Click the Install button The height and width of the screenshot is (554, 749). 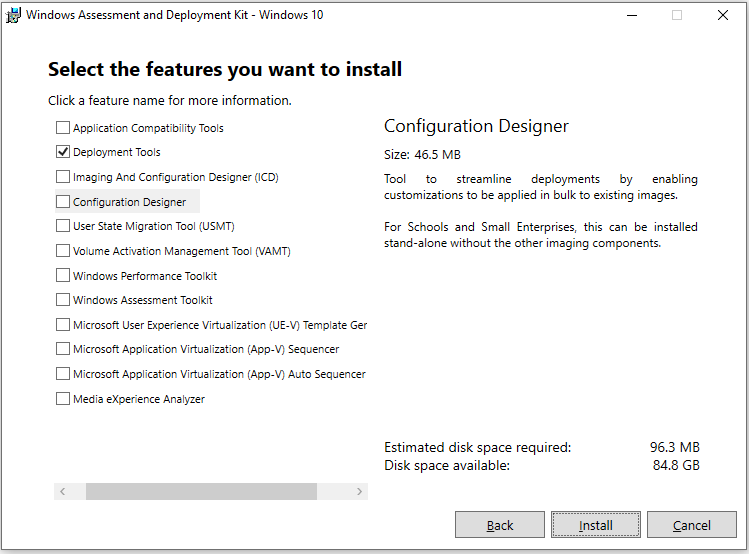click(596, 525)
